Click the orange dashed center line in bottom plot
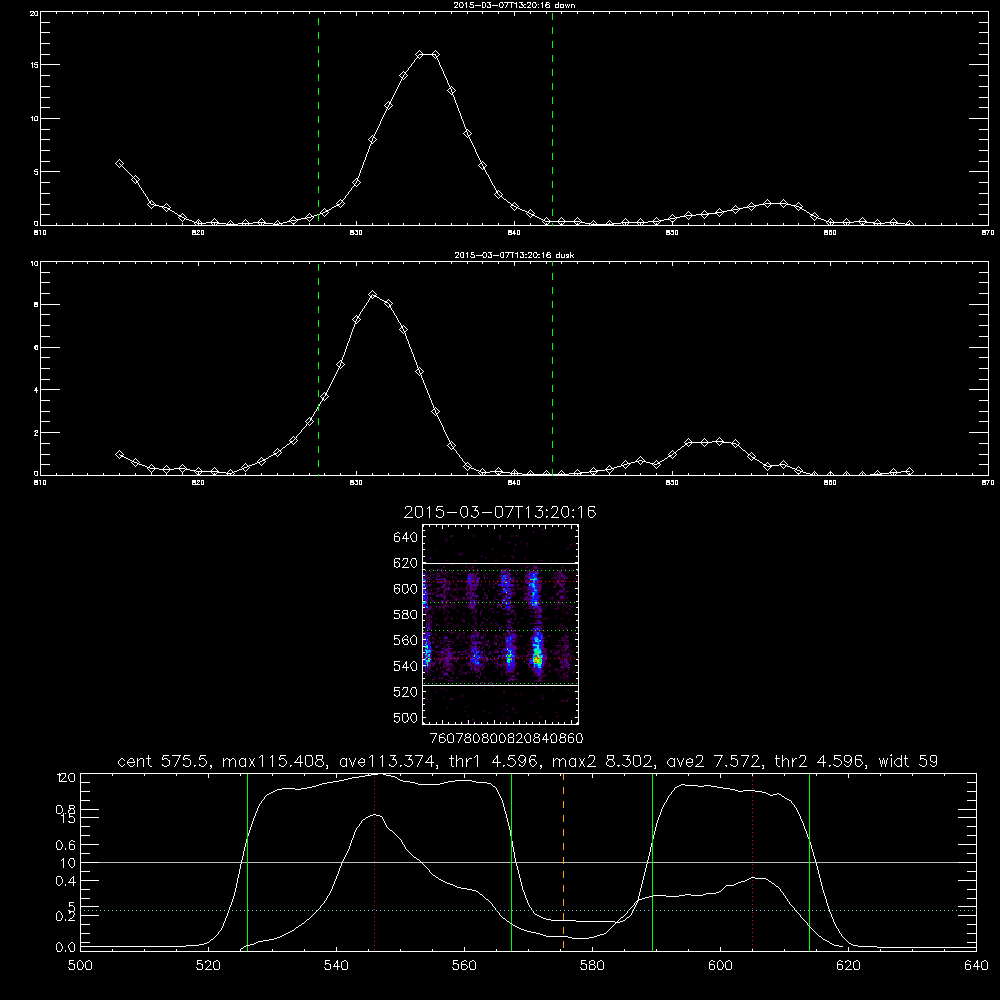Screen dimensions: 1000x1000 tap(563, 861)
